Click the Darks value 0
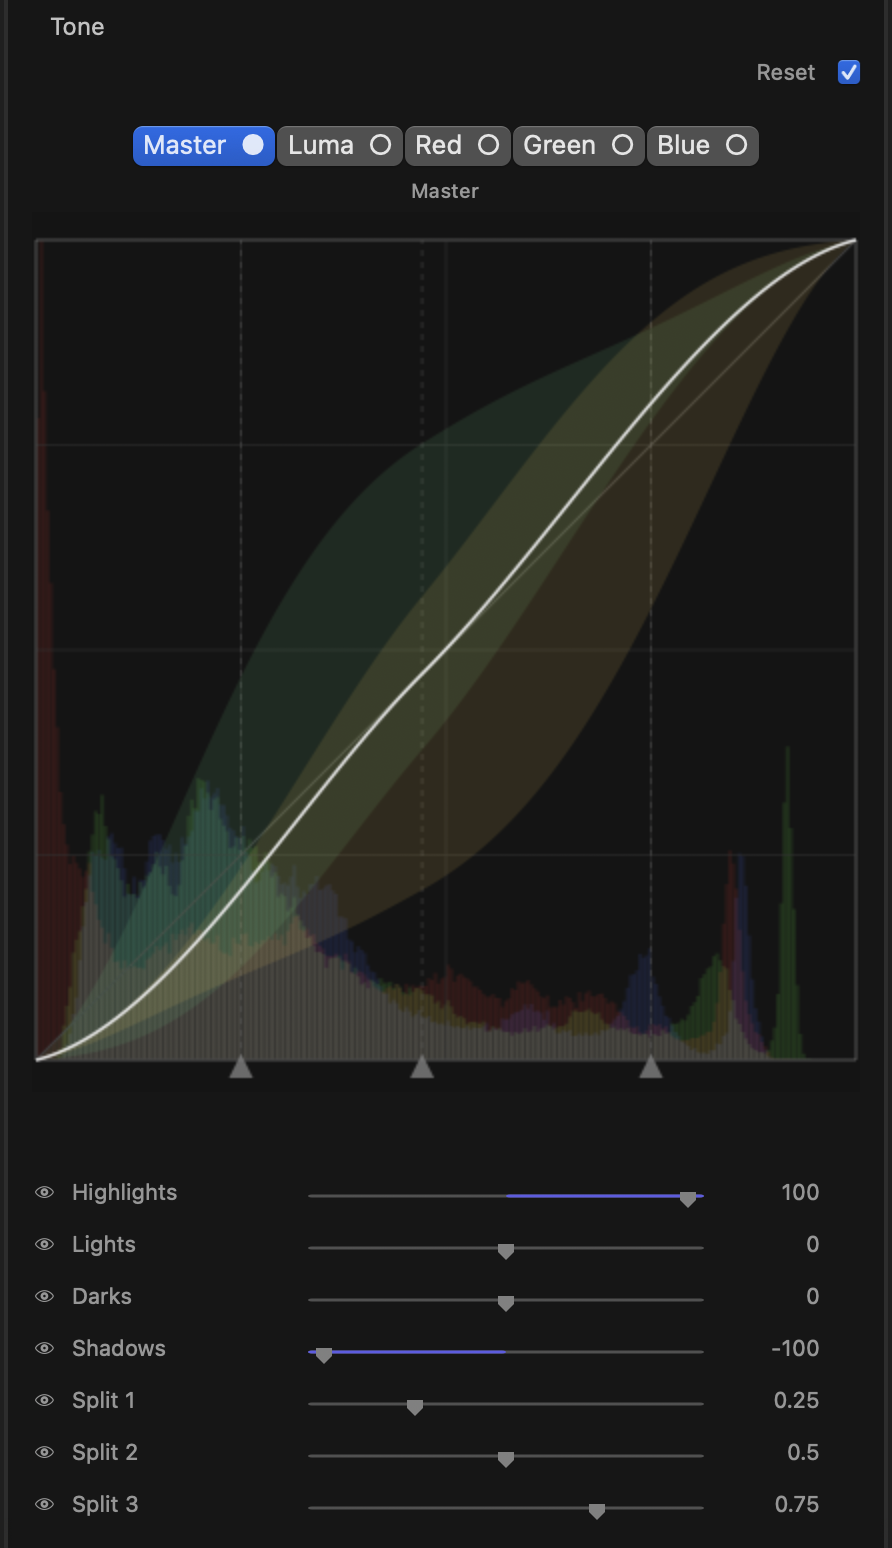This screenshot has height=1548, width=892. click(812, 1296)
